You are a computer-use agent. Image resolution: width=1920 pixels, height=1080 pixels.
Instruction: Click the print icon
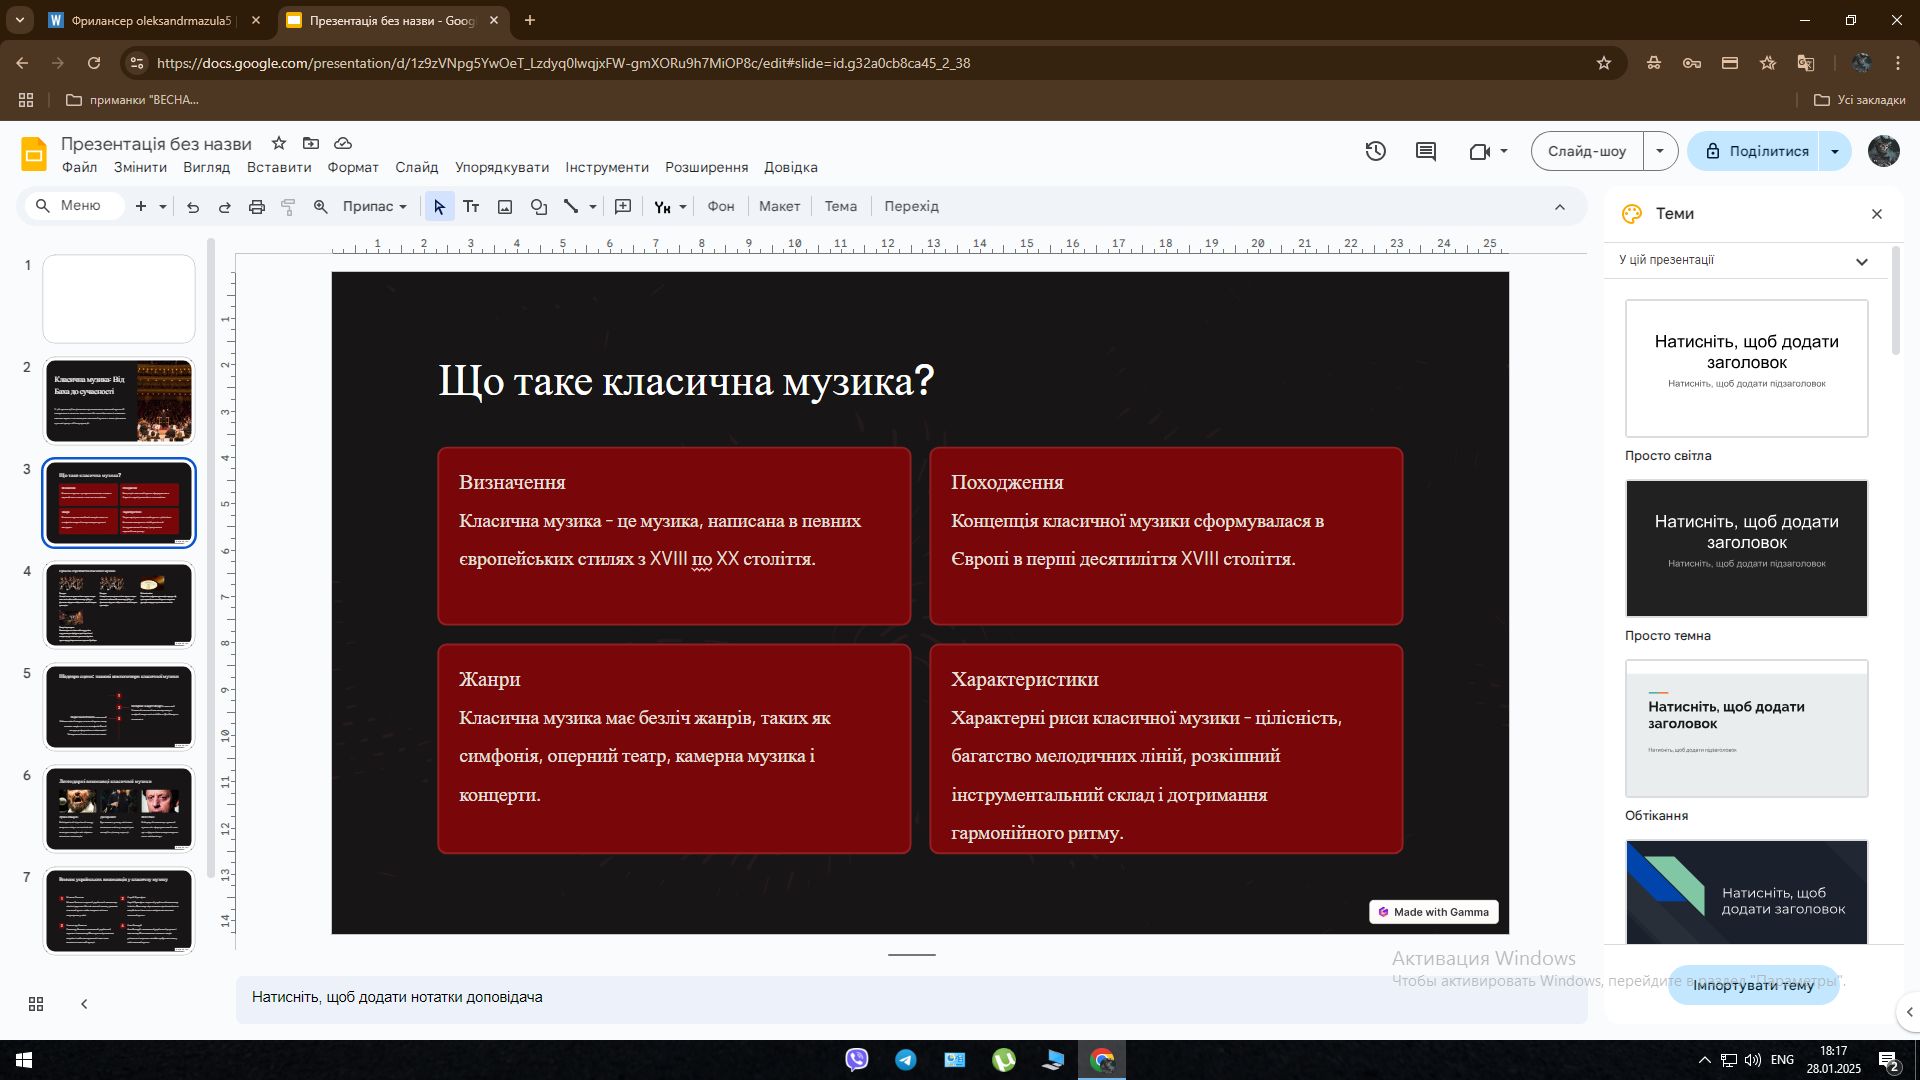(x=257, y=207)
